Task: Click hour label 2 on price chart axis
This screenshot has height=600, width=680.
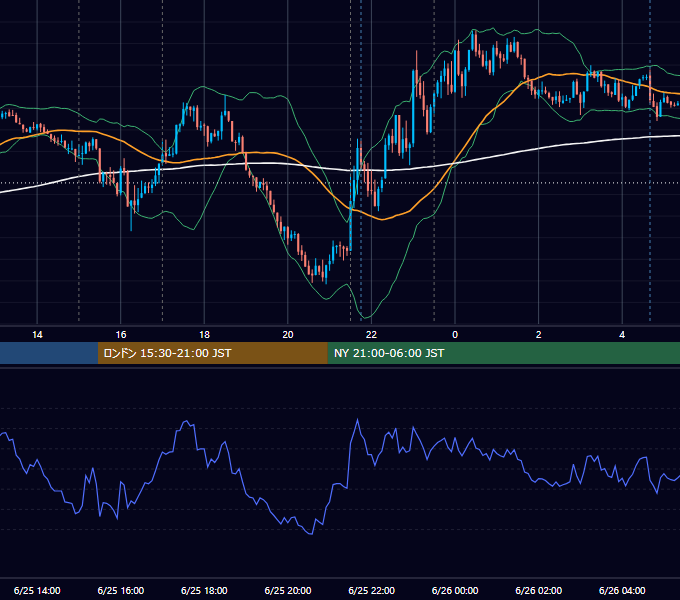Action: tap(539, 335)
